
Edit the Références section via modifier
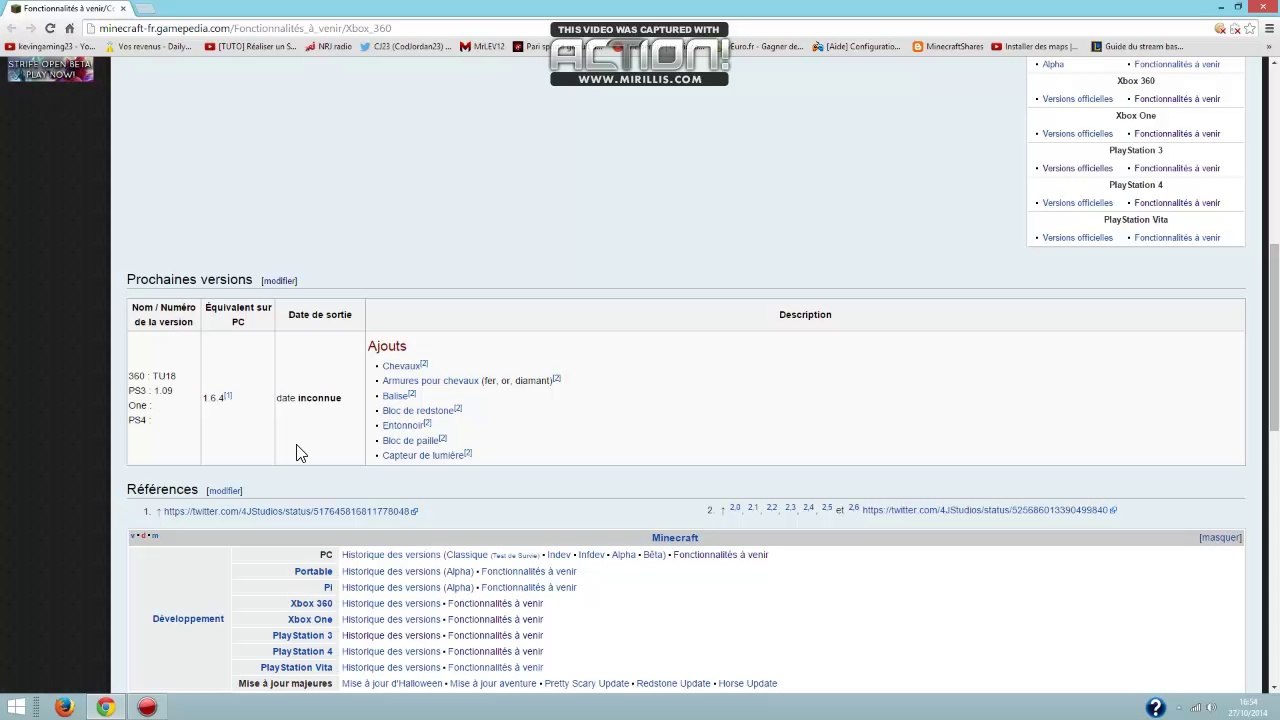pos(224,491)
